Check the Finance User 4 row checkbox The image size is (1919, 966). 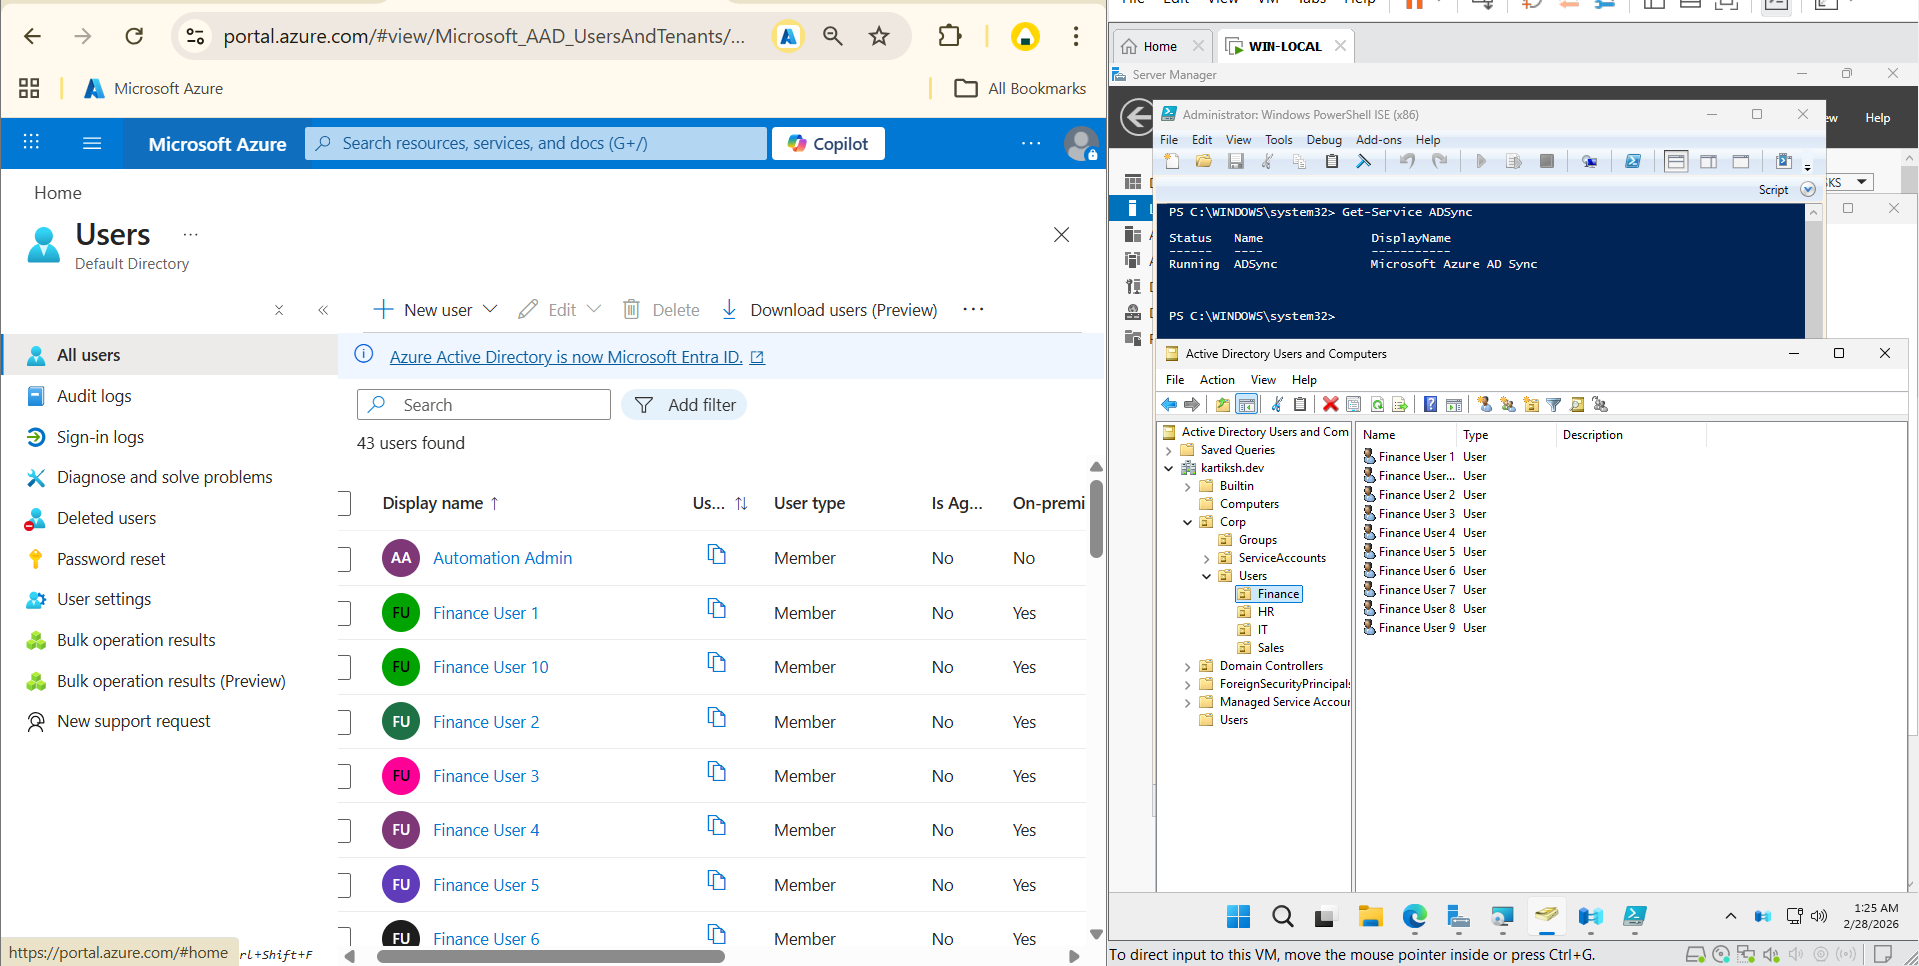pos(344,830)
